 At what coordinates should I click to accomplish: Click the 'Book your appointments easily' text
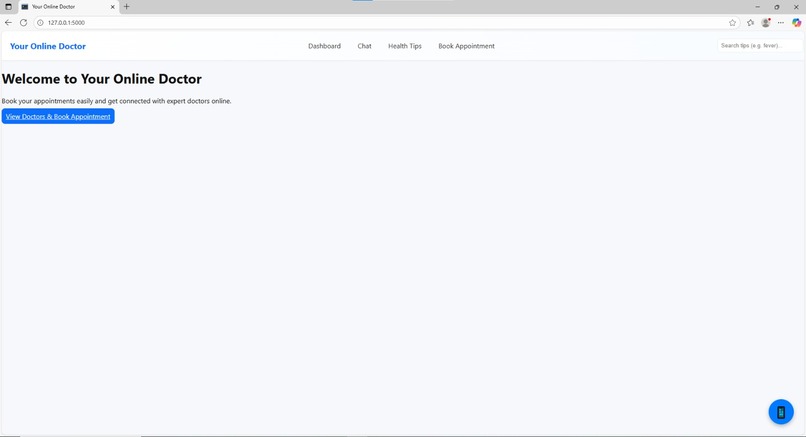pyautogui.click(x=117, y=101)
